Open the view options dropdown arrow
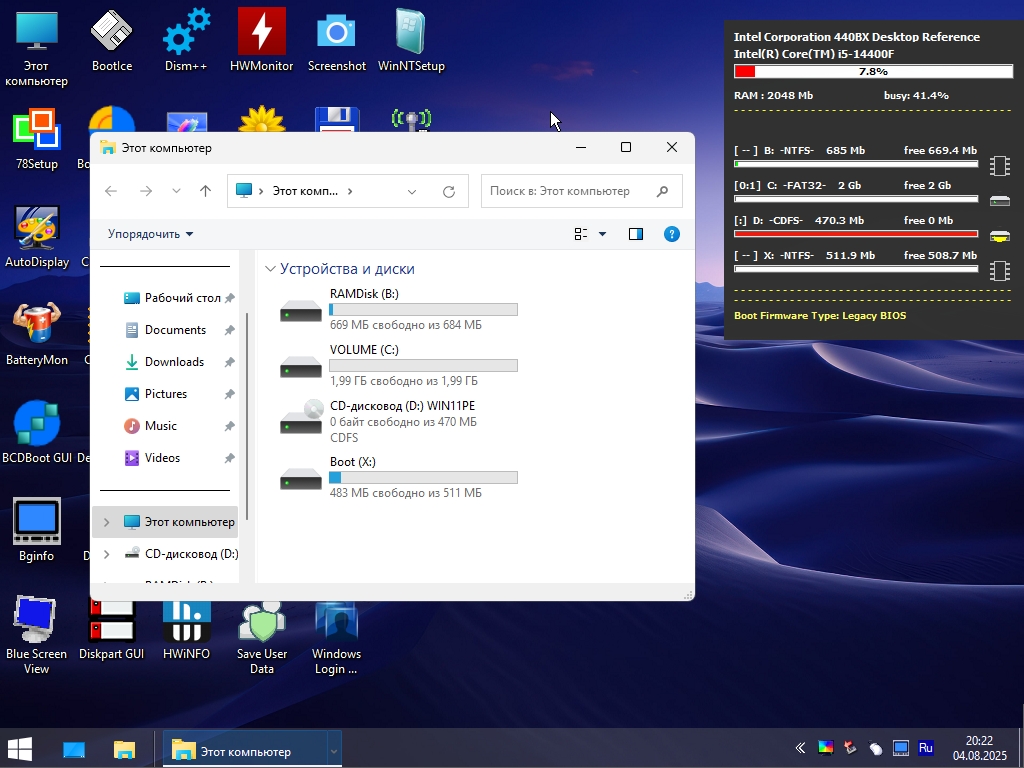The image size is (1024, 768). [602, 234]
